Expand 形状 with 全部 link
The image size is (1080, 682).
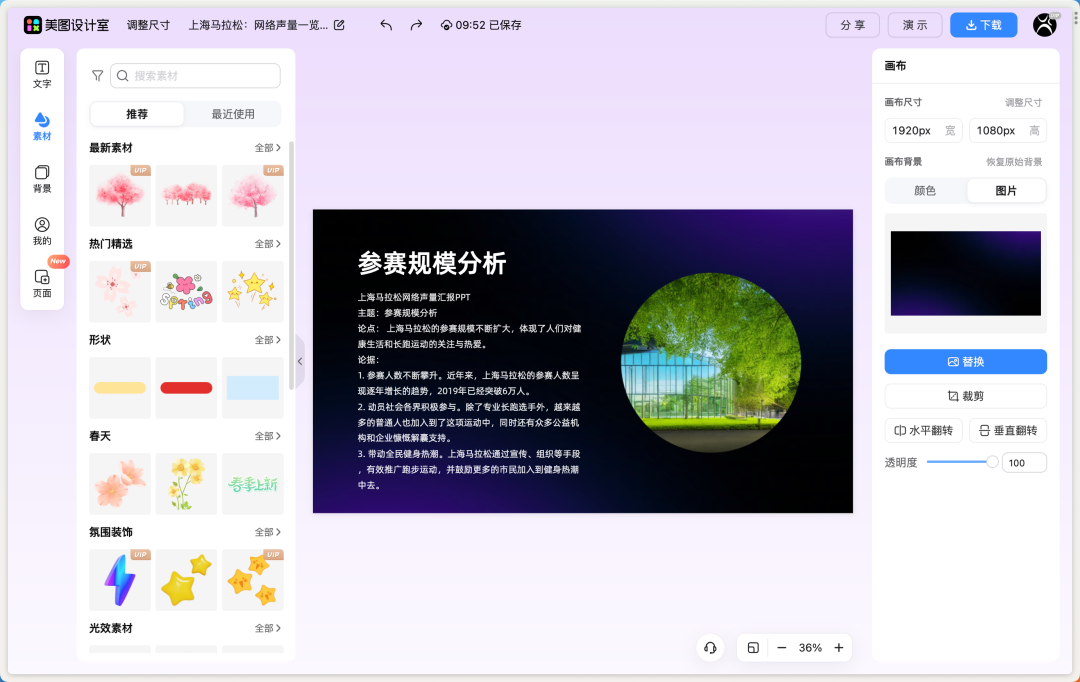pos(268,340)
